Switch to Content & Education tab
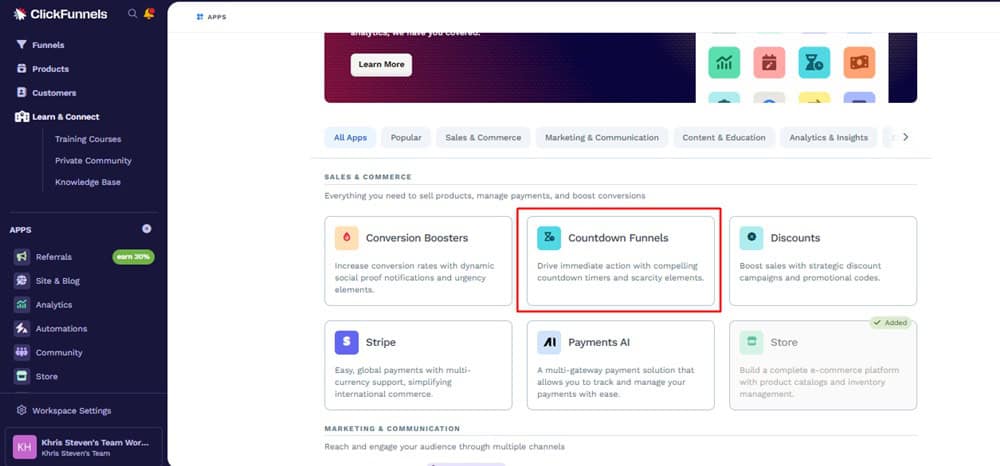The image size is (1000, 466). [724, 138]
